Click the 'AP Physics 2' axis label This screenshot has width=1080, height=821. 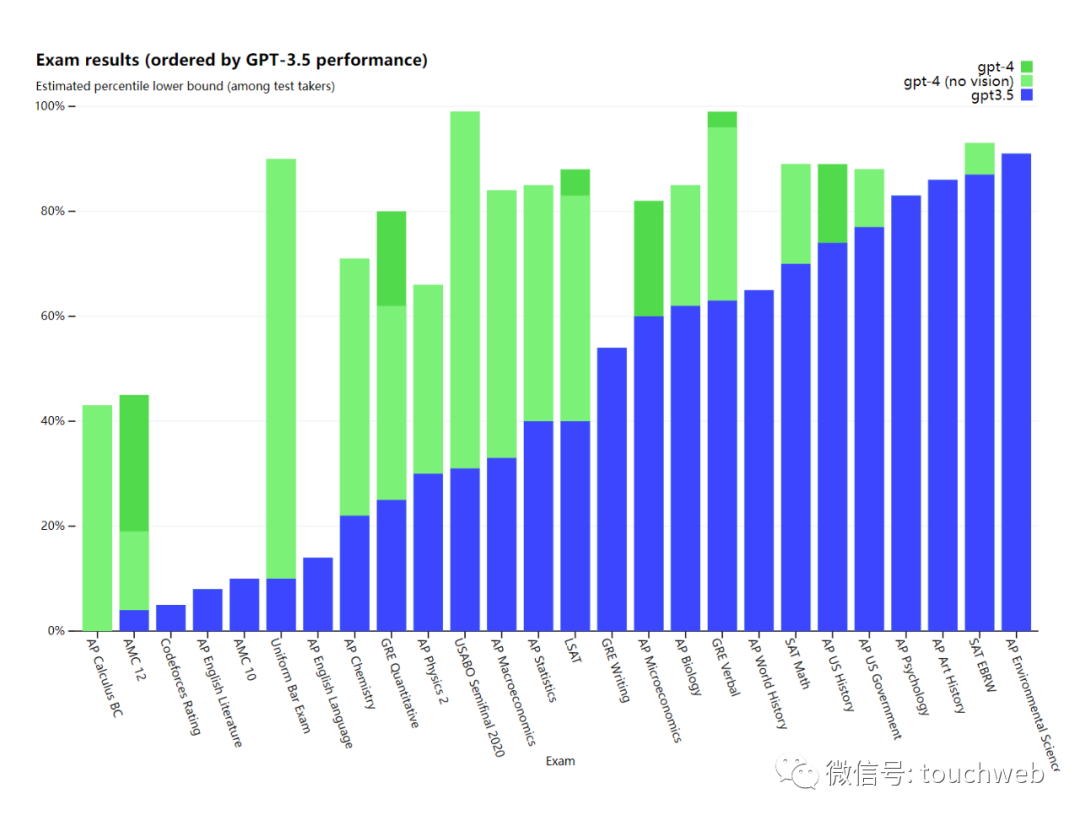(x=433, y=671)
